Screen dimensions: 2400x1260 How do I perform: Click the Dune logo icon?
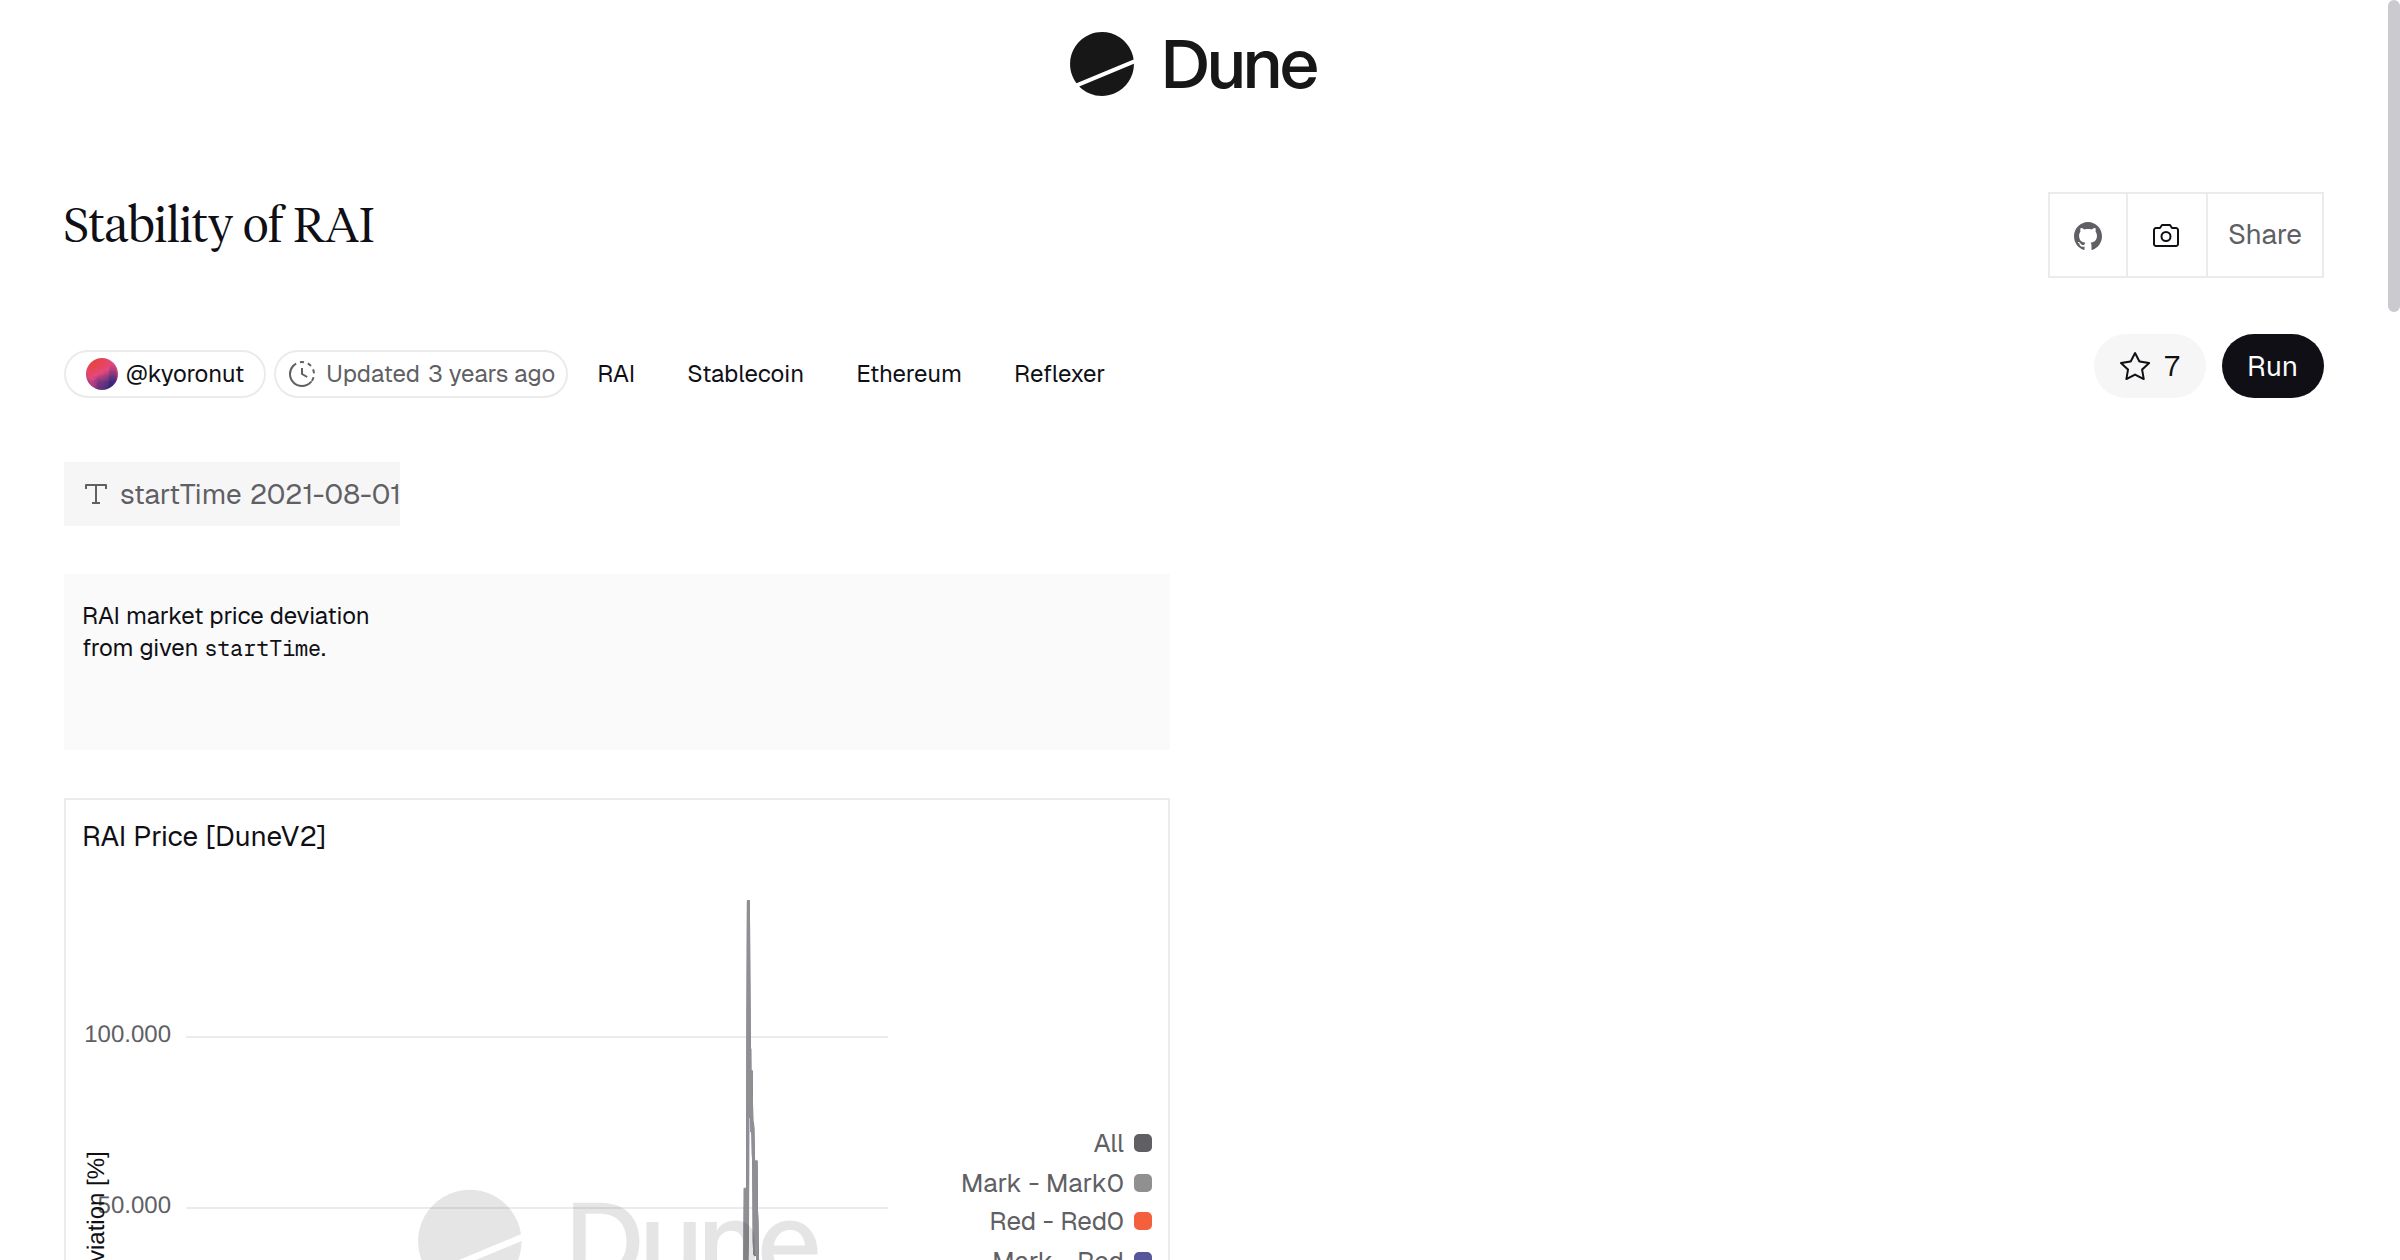[x=1101, y=65]
